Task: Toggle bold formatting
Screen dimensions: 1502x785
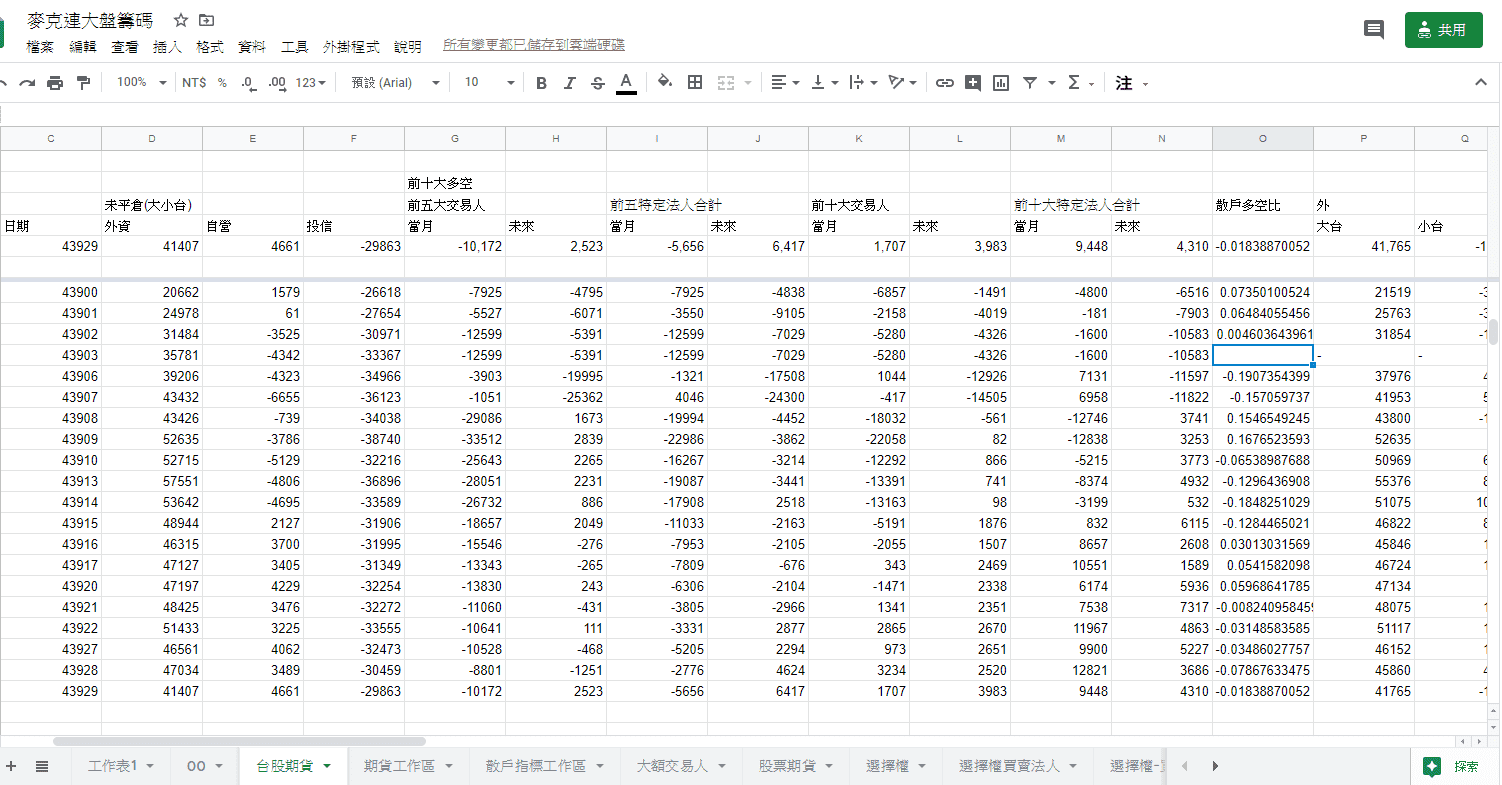Action: (x=541, y=83)
